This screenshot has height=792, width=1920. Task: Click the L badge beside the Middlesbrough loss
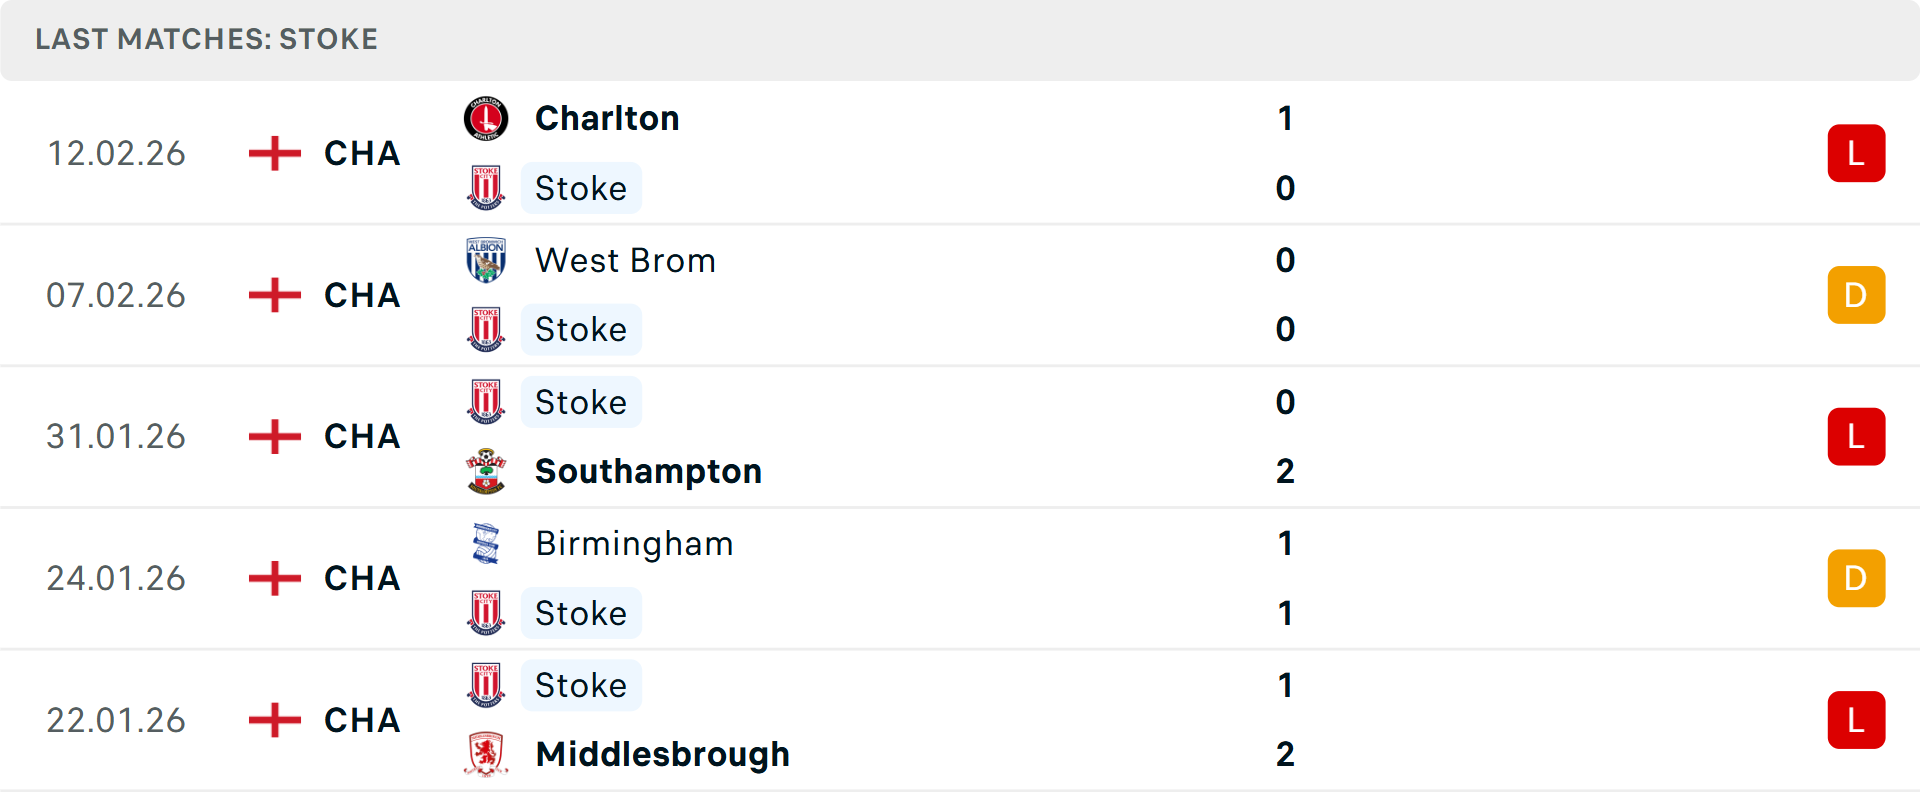[1856, 720]
